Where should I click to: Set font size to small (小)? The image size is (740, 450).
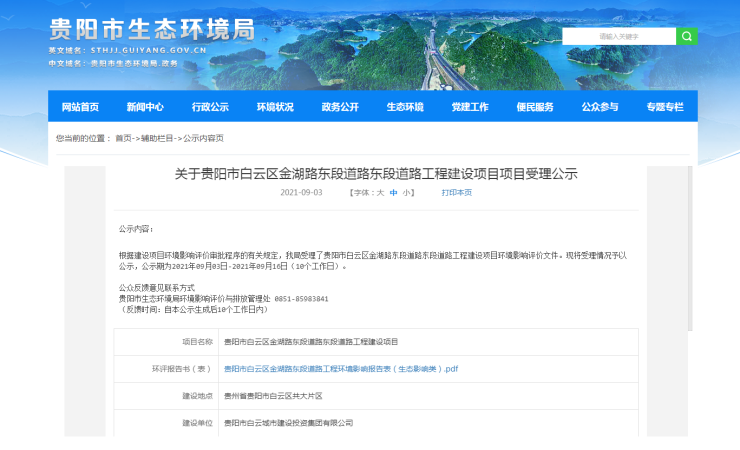[x=407, y=192]
